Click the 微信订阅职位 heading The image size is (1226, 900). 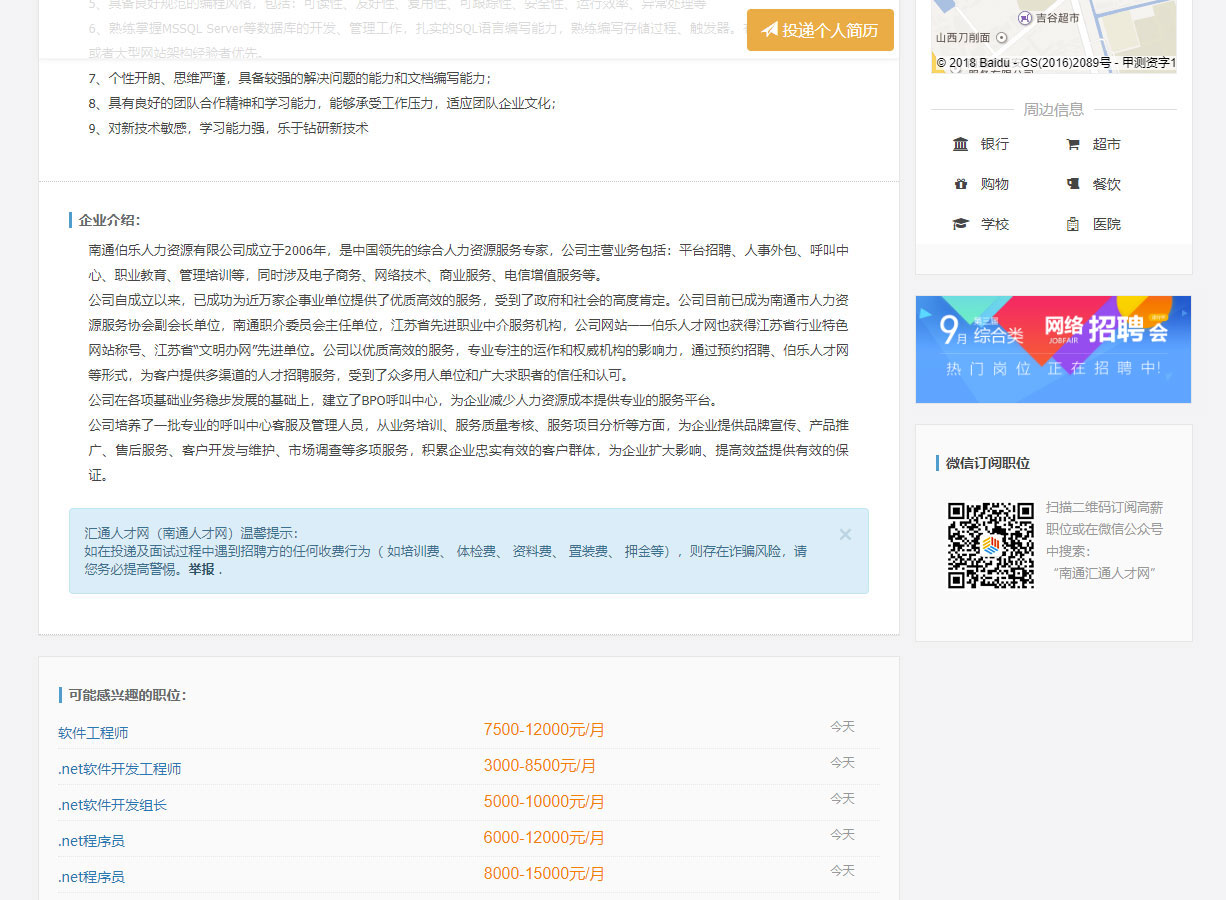pyautogui.click(x=988, y=463)
